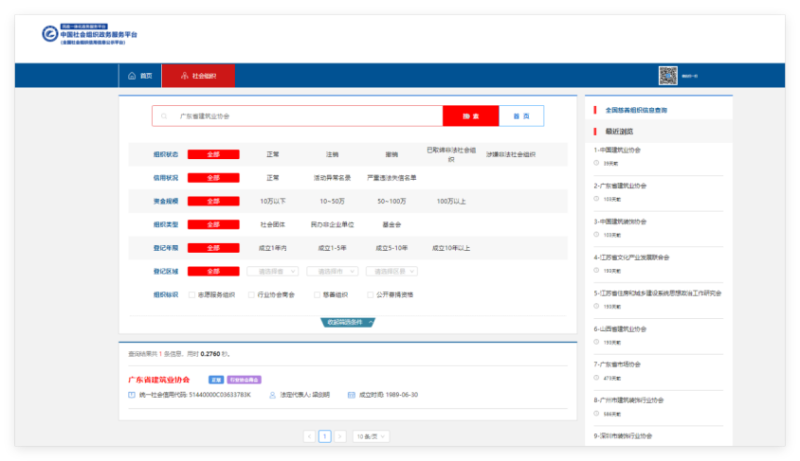The width and height of the screenshot is (800, 461).
Task: Go to the 首页 tab in the navigation bar
Action: coord(140,76)
